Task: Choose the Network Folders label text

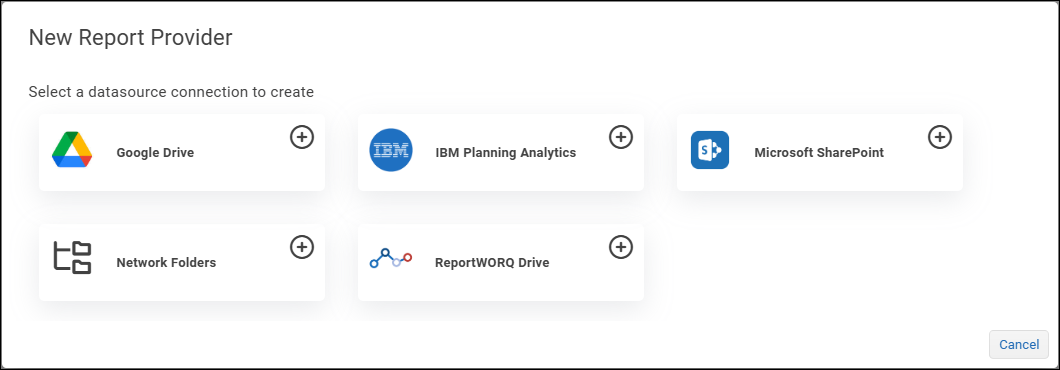Action: [x=166, y=262]
